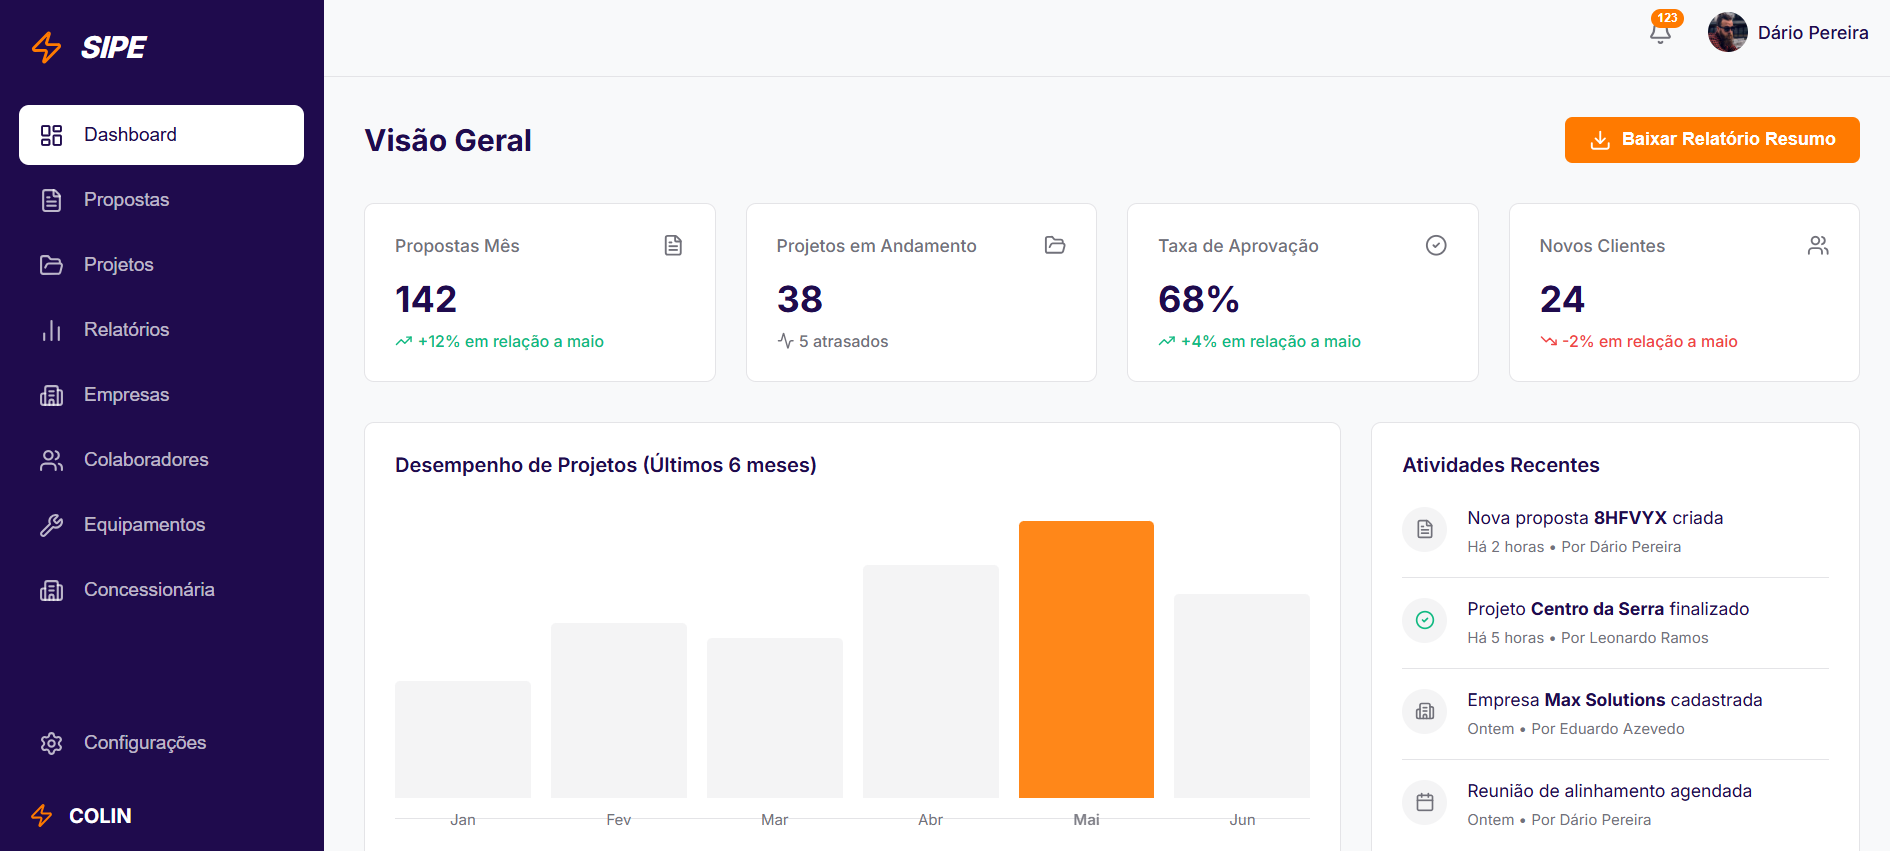Click the notification count badge 123

tap(1667, 18)
